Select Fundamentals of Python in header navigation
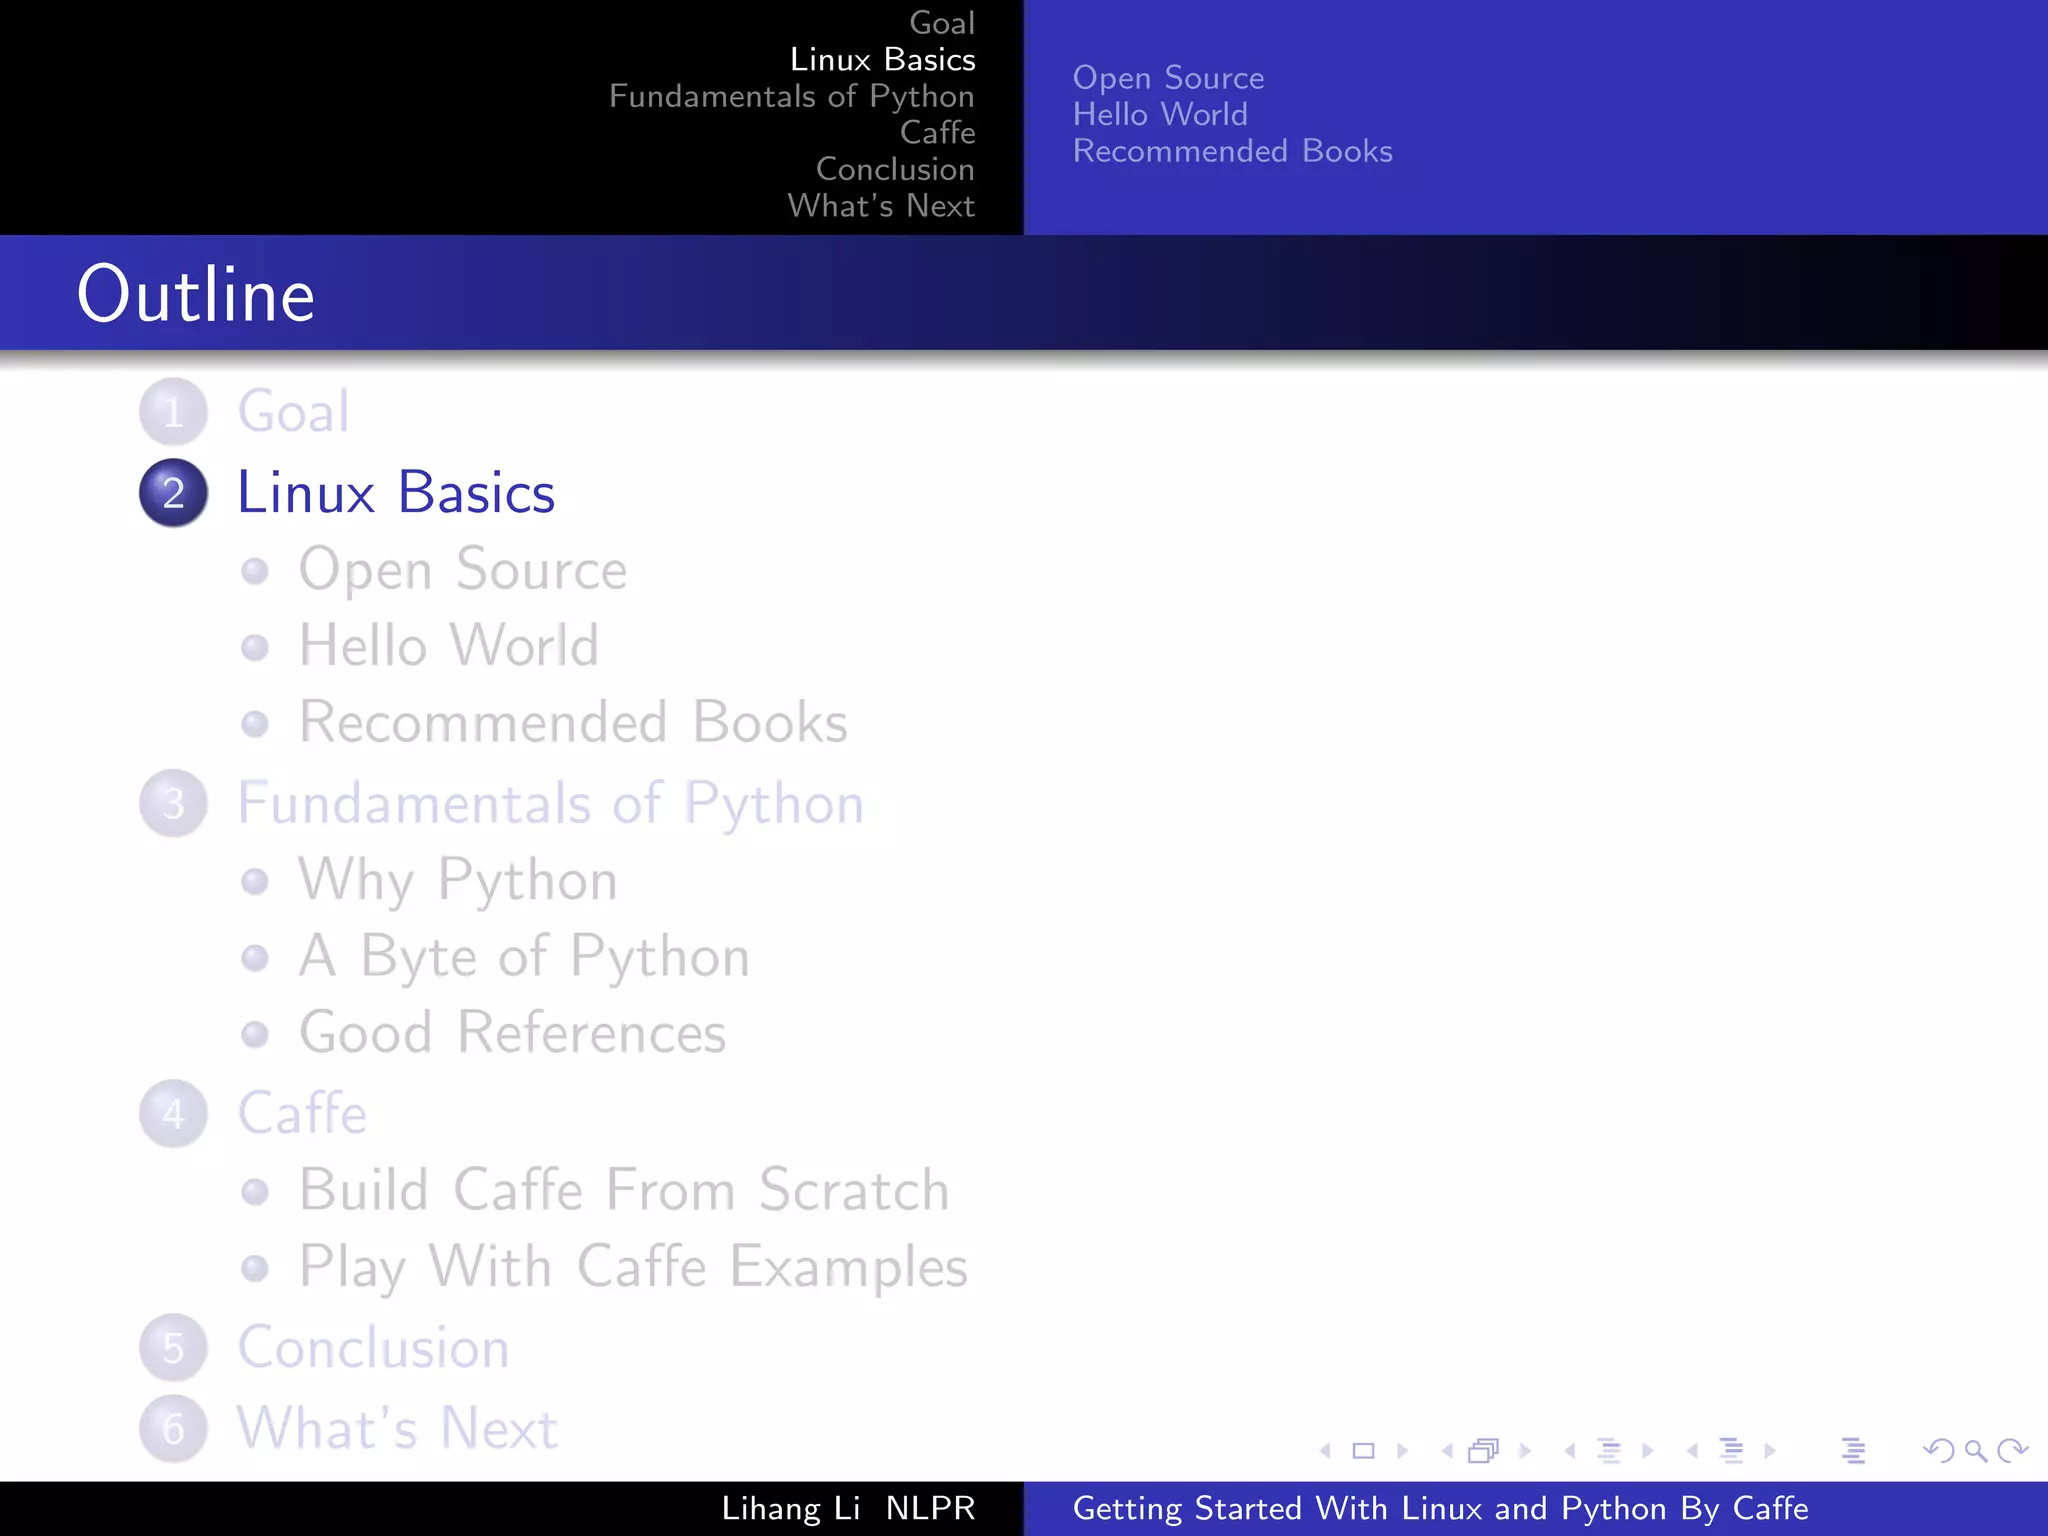2048x1536 pixels. (791, 96)
